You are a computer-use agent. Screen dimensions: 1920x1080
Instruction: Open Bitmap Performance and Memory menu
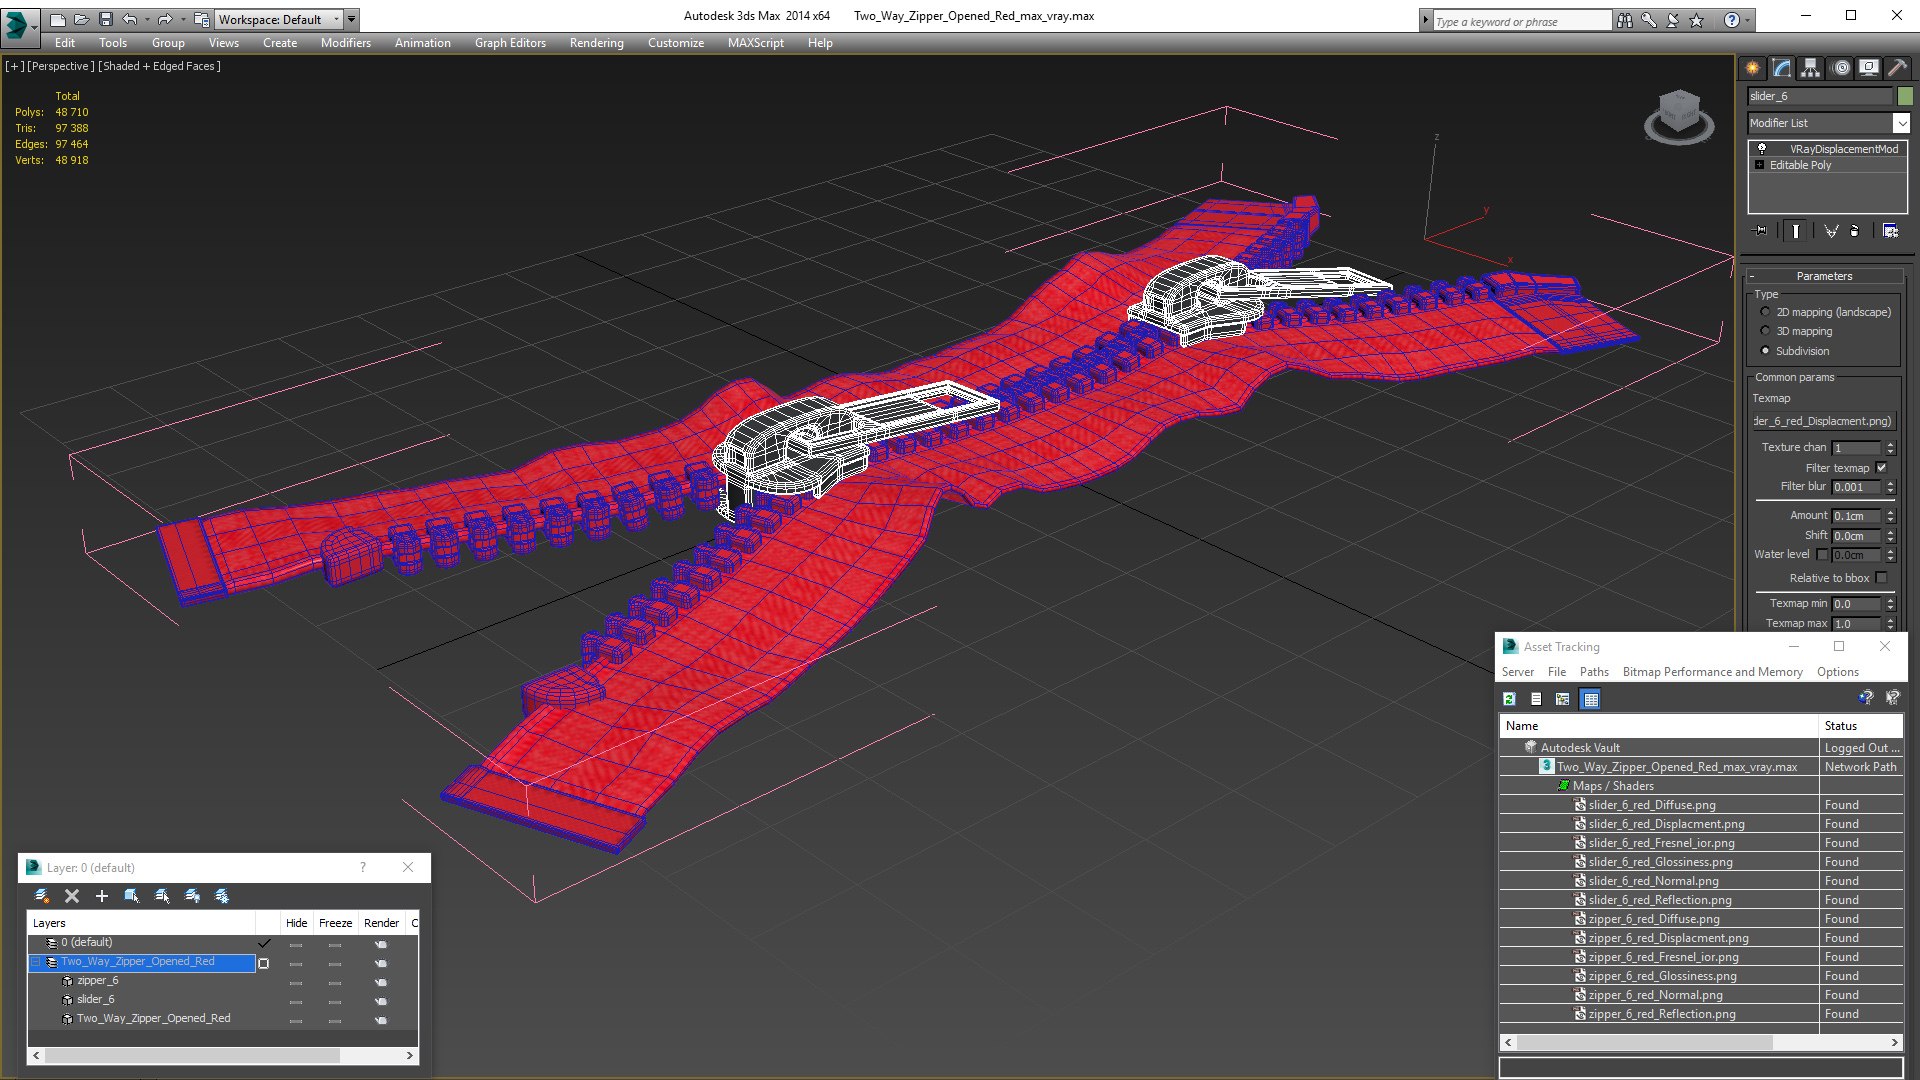point(1712,672)
